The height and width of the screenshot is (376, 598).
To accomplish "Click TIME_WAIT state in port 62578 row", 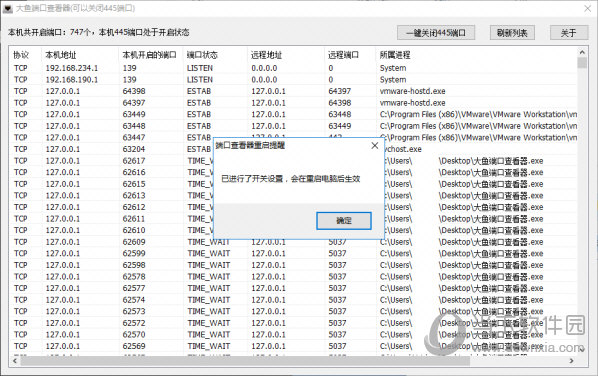I will point(209,277).
